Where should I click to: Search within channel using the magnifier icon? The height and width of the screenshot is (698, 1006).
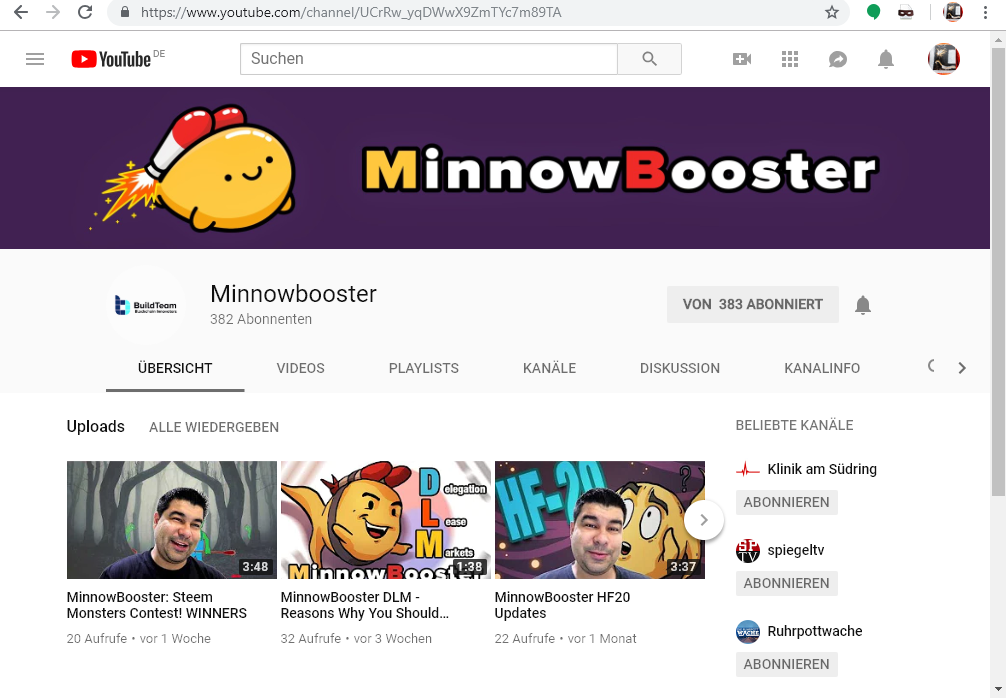point(932,367)
